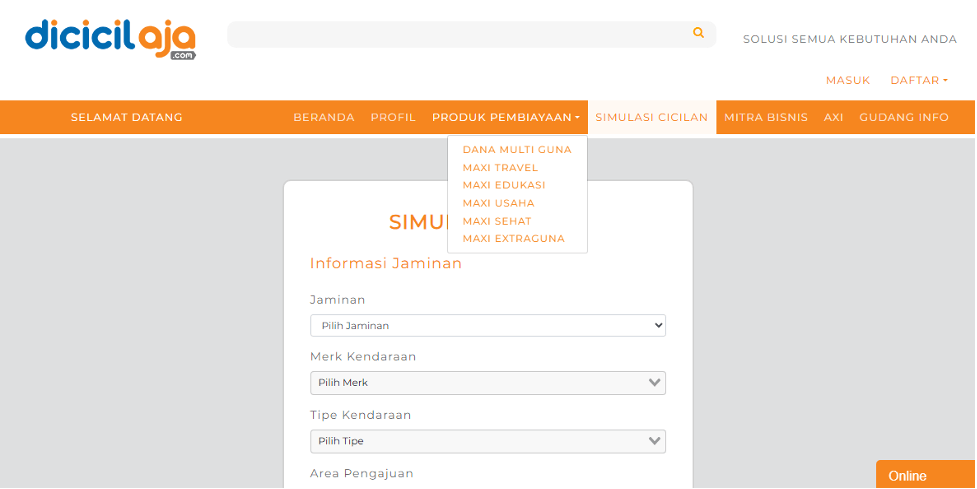The width and height of the screenshot is (977, 489).
Task: Click the orange search magnifier icon
Action: coord(698,33)
